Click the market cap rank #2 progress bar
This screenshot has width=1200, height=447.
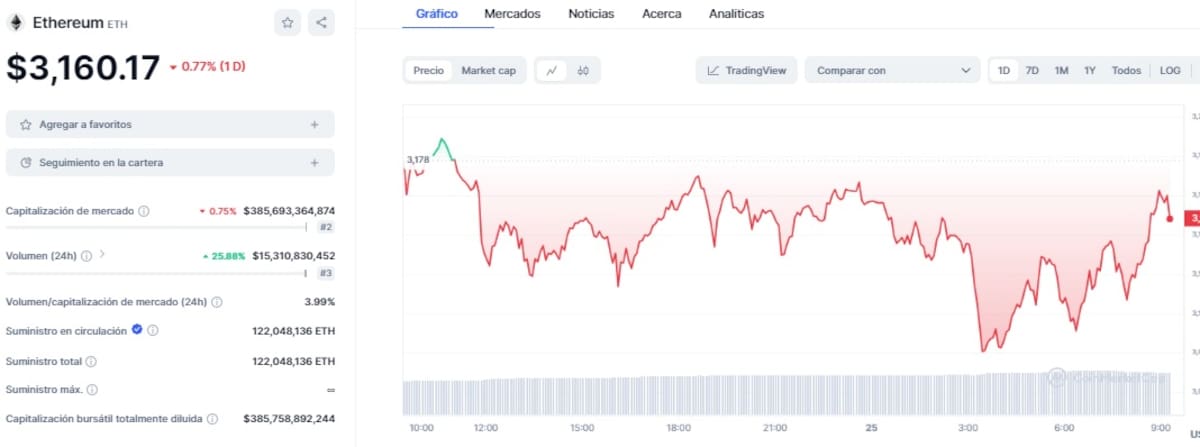pyautogui.click(x=160, y=228)
